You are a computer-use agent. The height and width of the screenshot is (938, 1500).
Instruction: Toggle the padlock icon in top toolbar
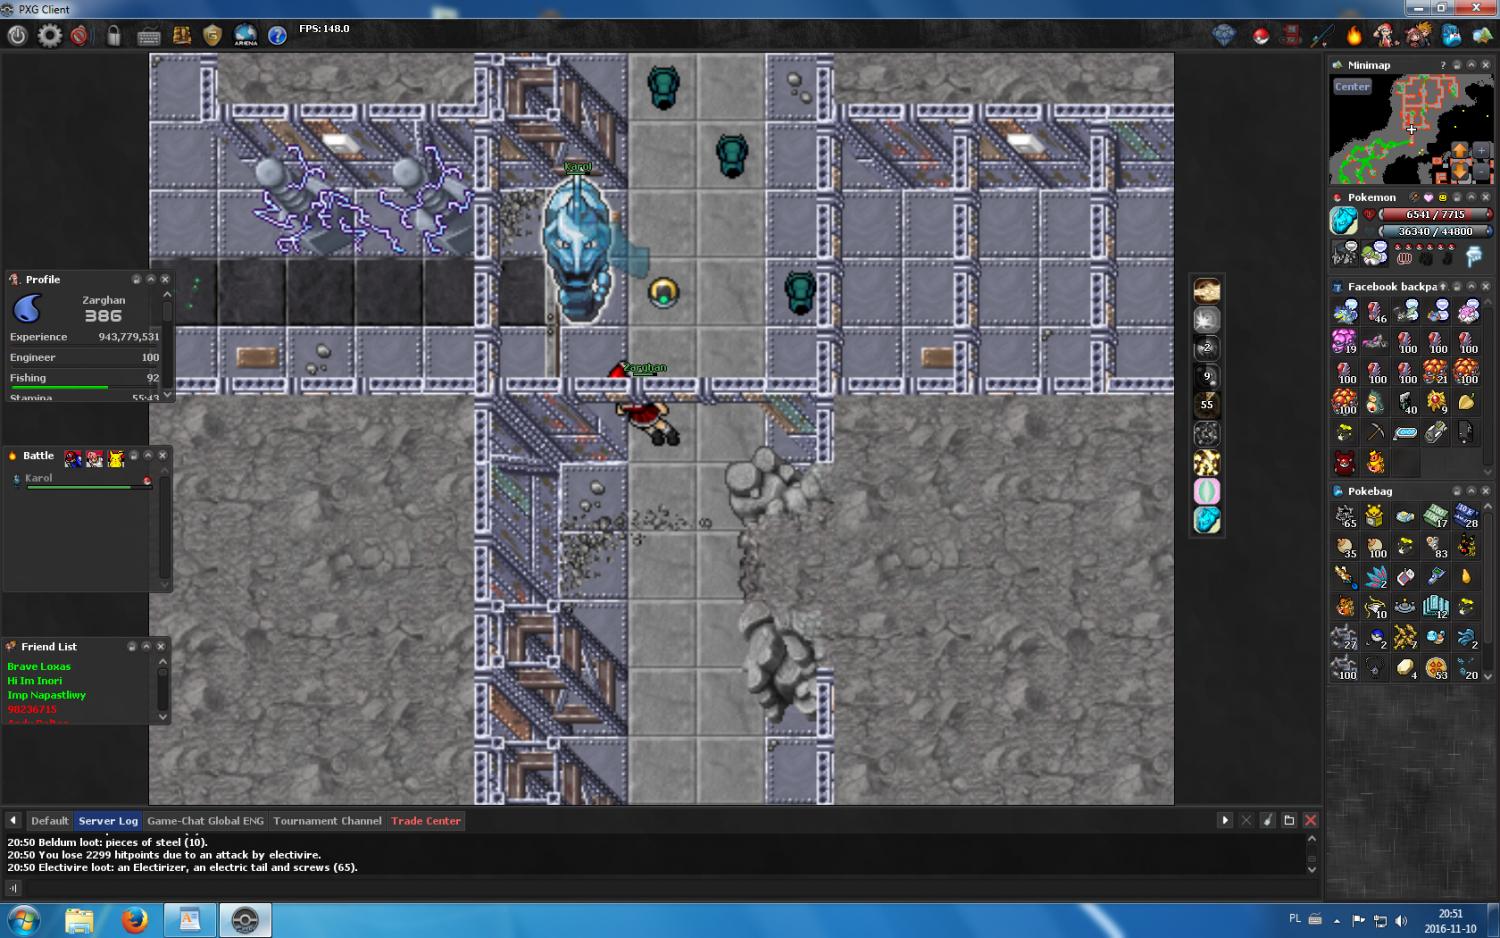(x=114, y=36)
